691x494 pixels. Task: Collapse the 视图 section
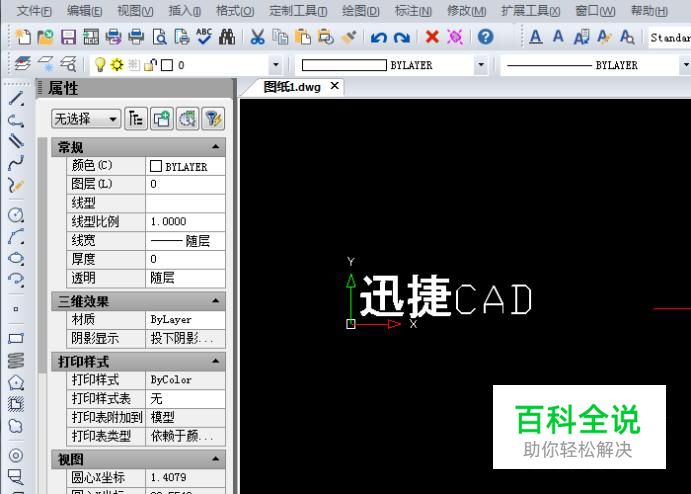click(x=215, y=459)
